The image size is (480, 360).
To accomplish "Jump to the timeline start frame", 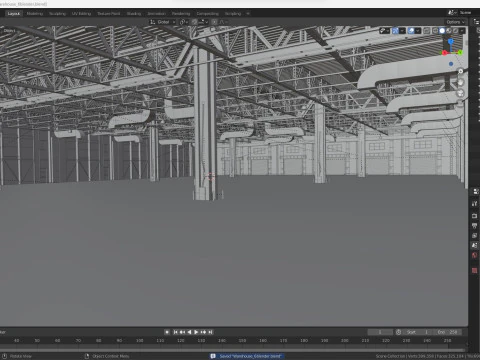I will 175,332.
